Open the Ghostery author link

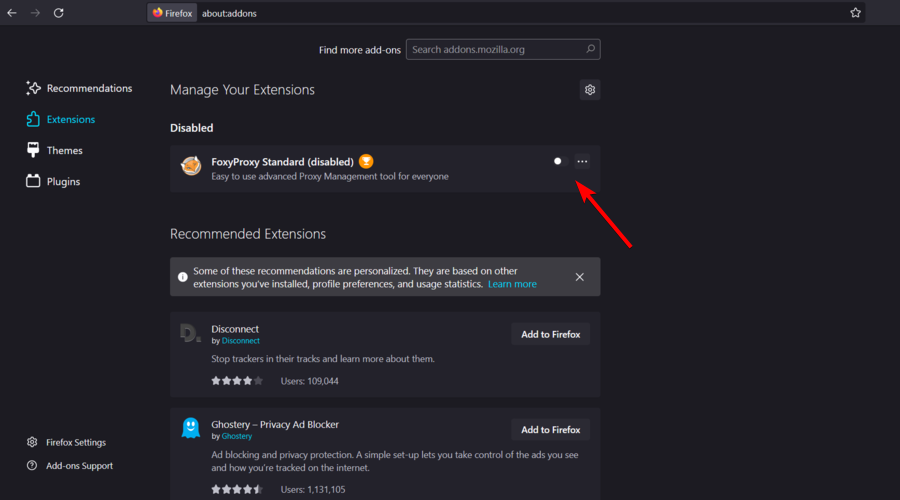236,436
